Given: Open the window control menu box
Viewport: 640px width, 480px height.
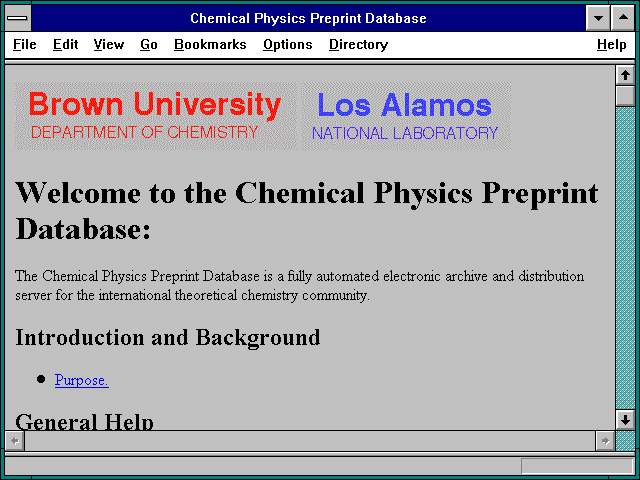Looking at the screenshot, I should [18, 18].
